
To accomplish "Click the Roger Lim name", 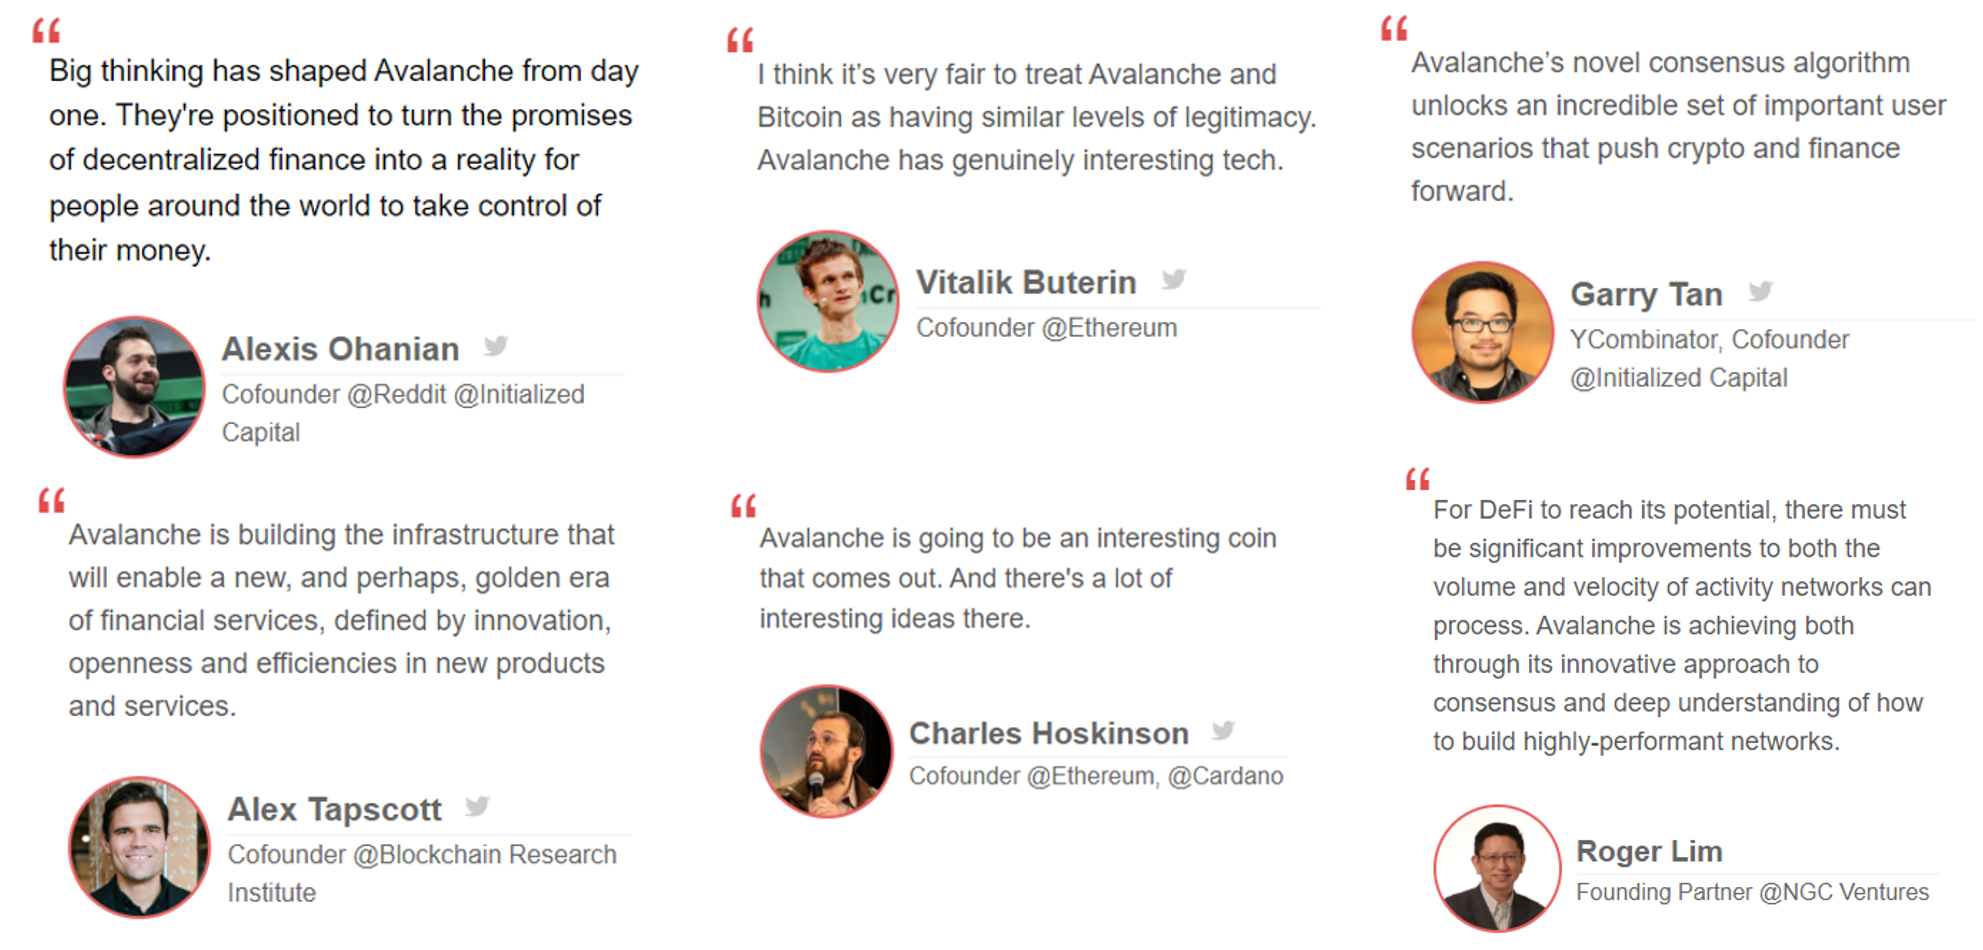I will [x=1649, y=851].
